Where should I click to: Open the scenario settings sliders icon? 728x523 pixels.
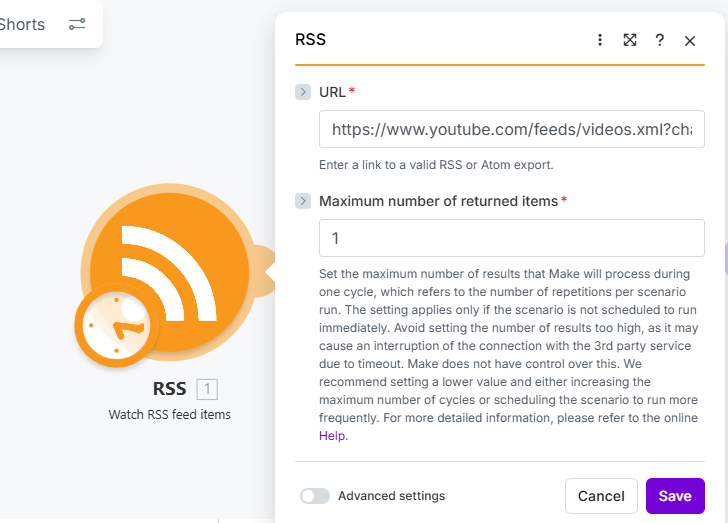(x=77, y=24)
